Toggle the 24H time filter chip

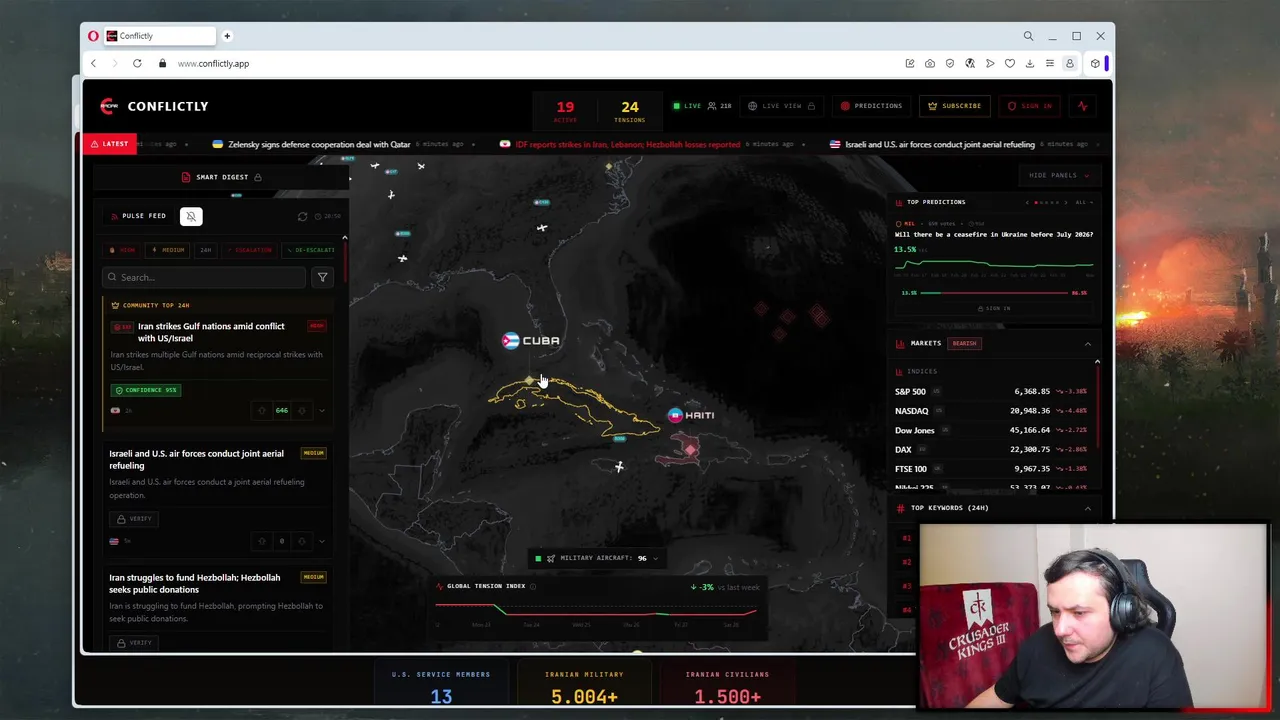(x=205, y=250)
